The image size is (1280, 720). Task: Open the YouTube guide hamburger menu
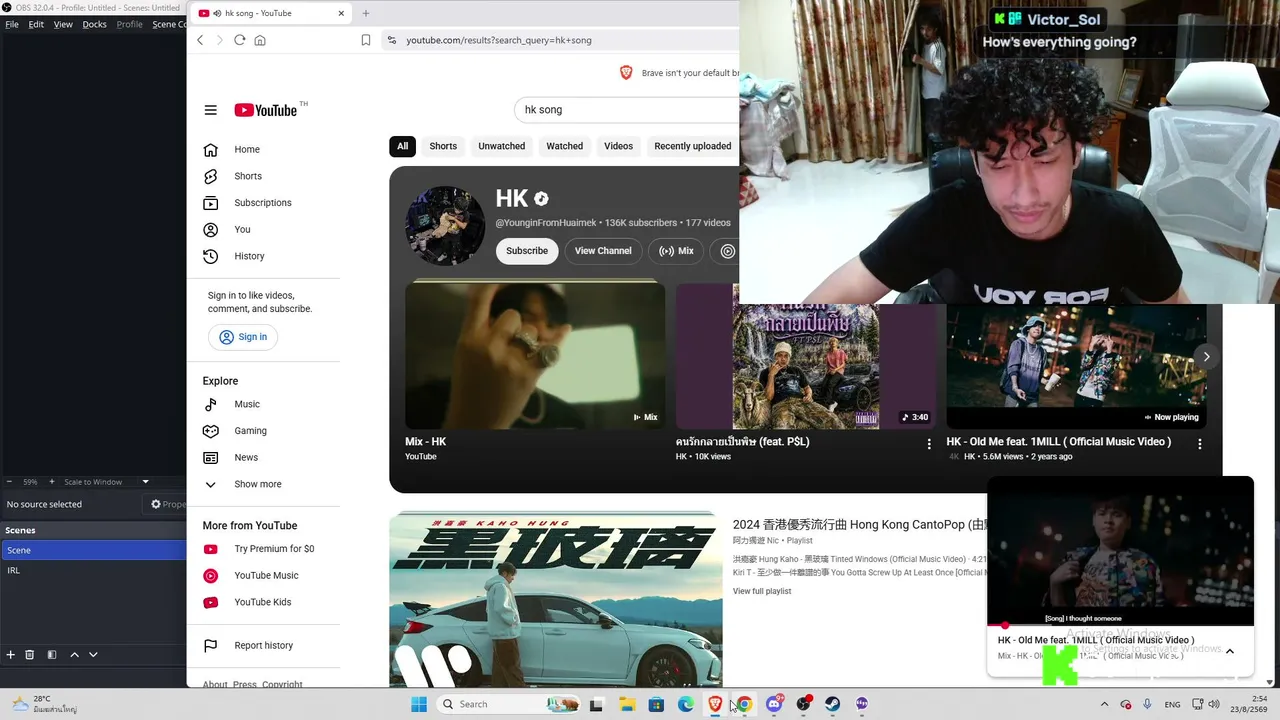pyautogui.click(x=210, y=110)
